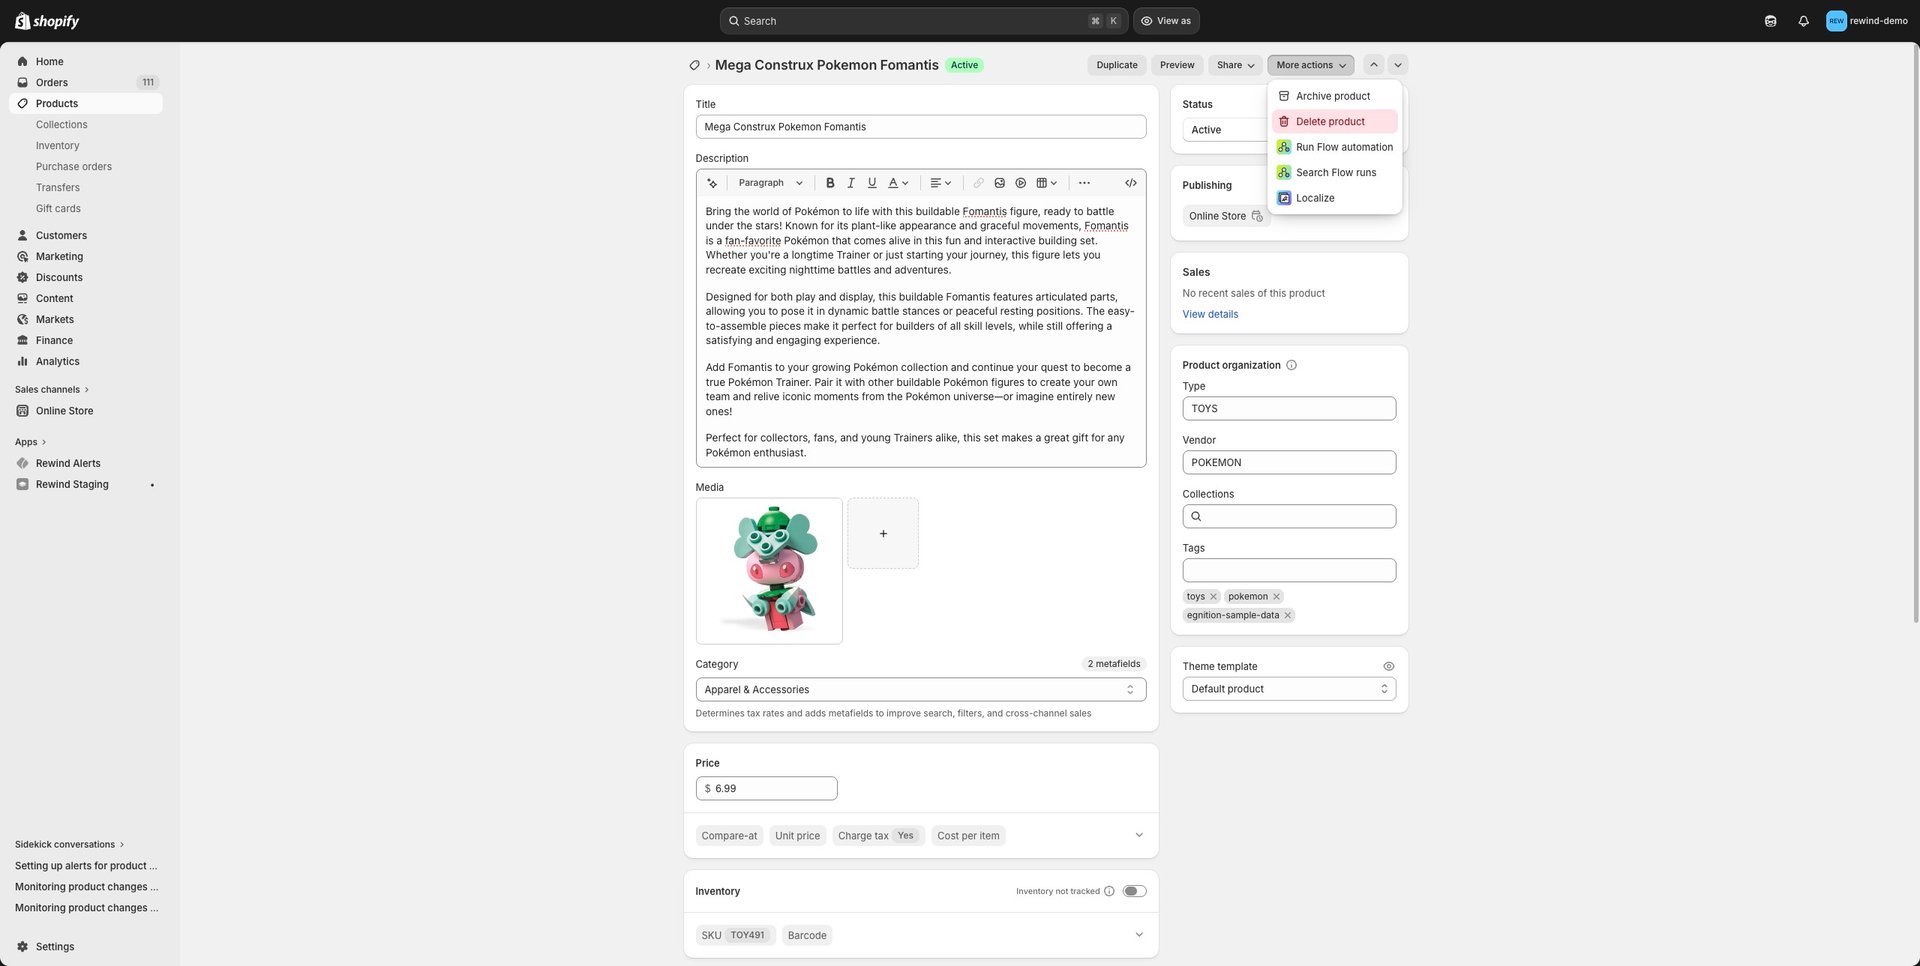
Task: Insert a video into description
Action: (x=1020, y=183)
